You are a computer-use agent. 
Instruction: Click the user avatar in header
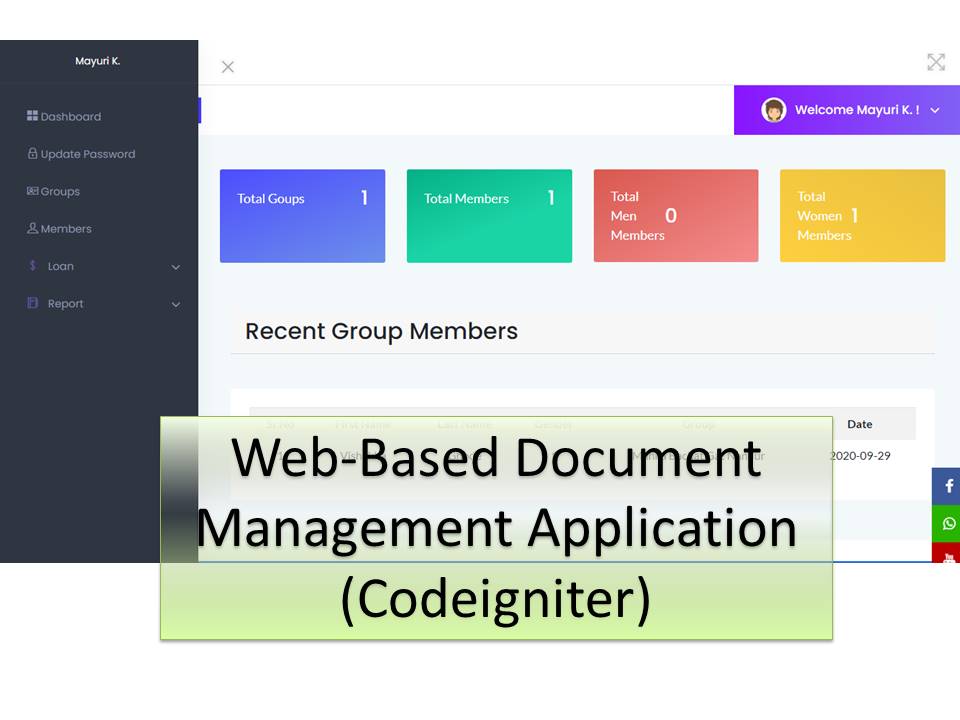pos(773,110)
